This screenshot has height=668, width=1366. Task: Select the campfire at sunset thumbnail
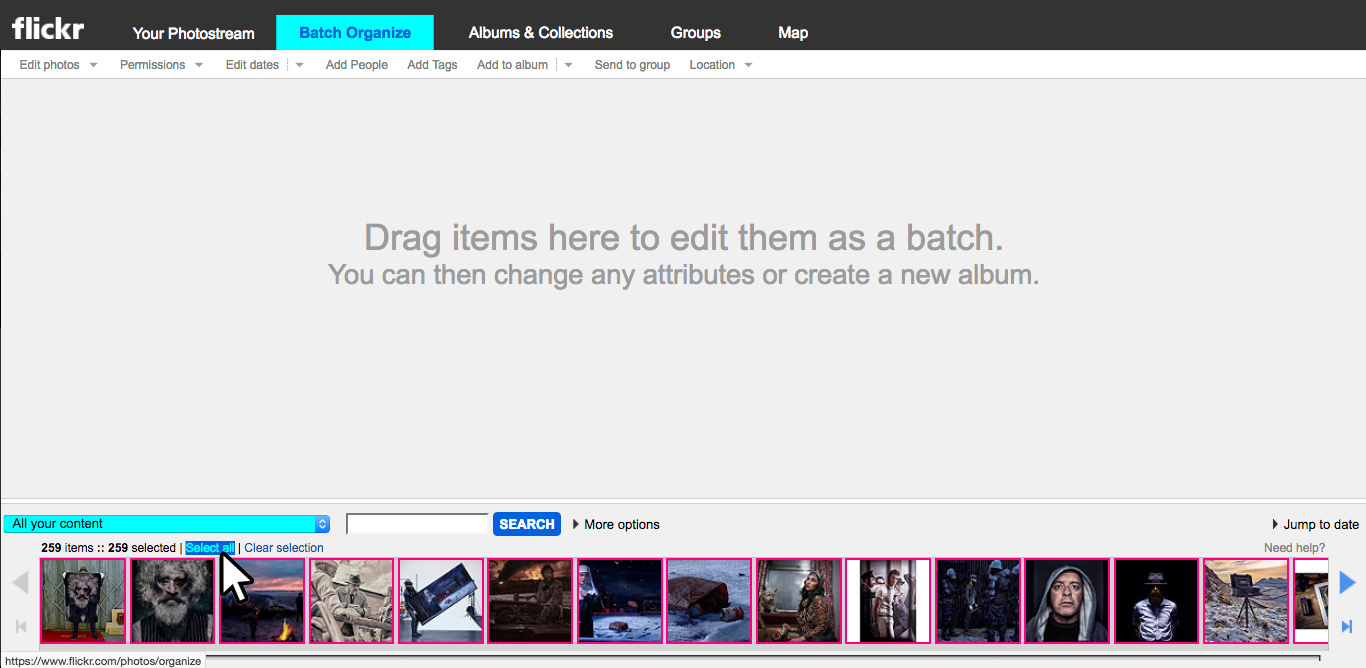click(x=262, y=600)
